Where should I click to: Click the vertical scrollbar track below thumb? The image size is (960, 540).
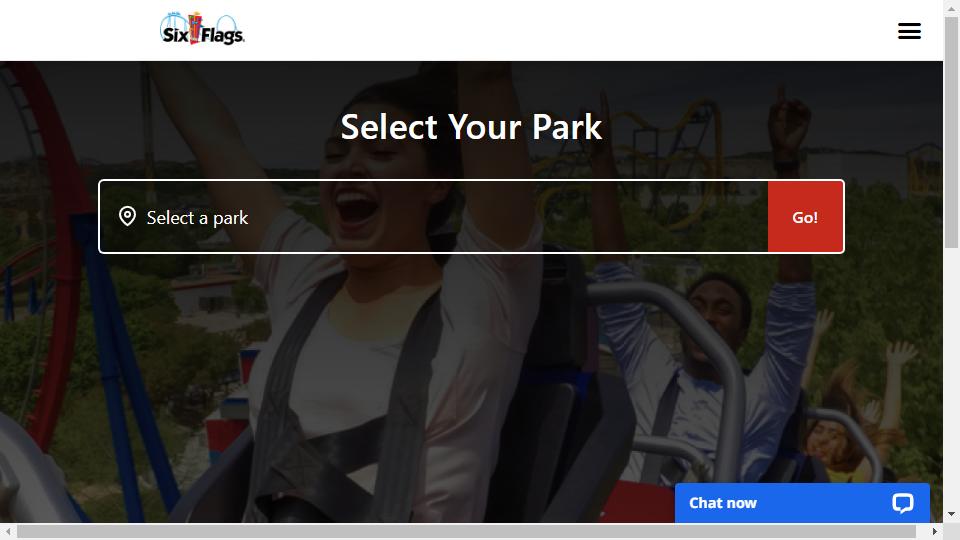coord(951,377)
